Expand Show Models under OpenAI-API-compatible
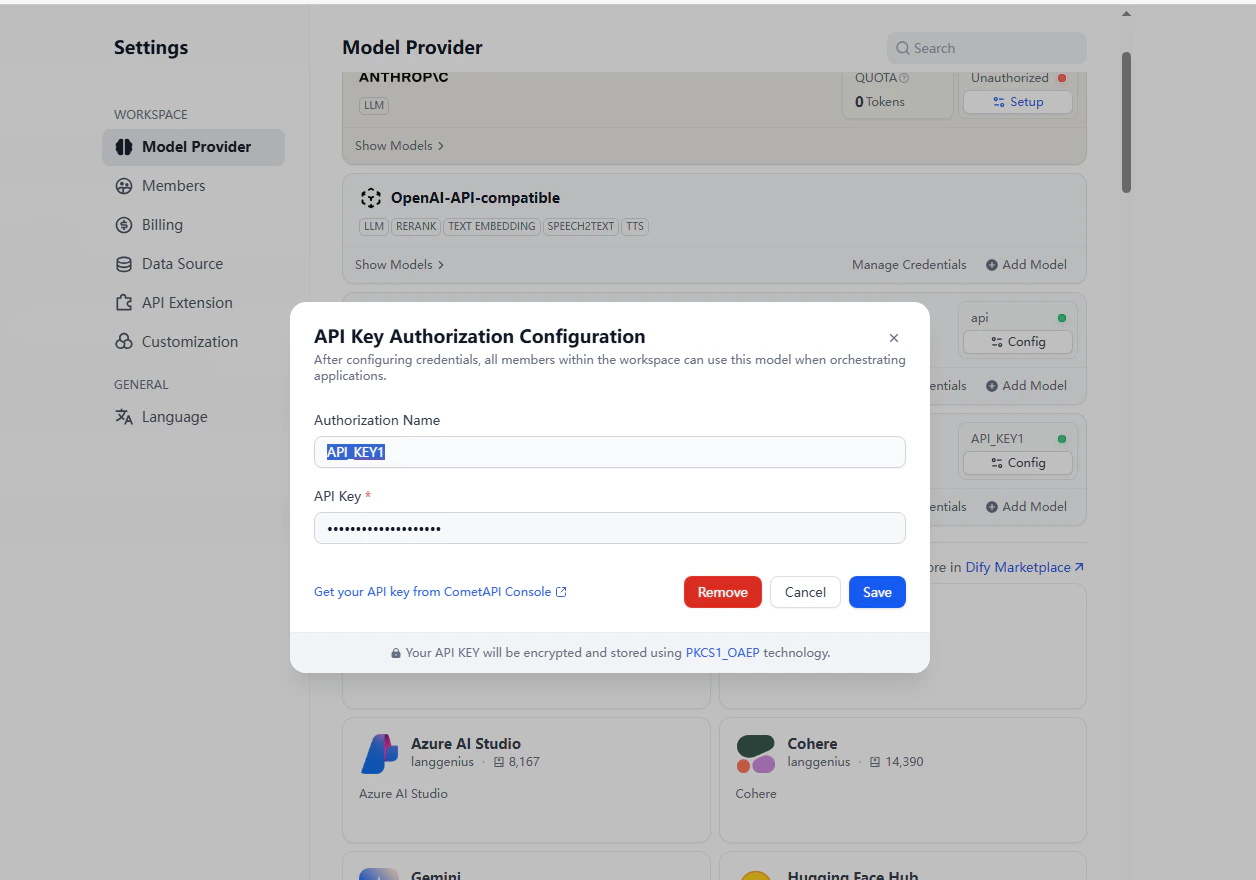This screenshot has width=1256, height=880. (x=398, y=264)
